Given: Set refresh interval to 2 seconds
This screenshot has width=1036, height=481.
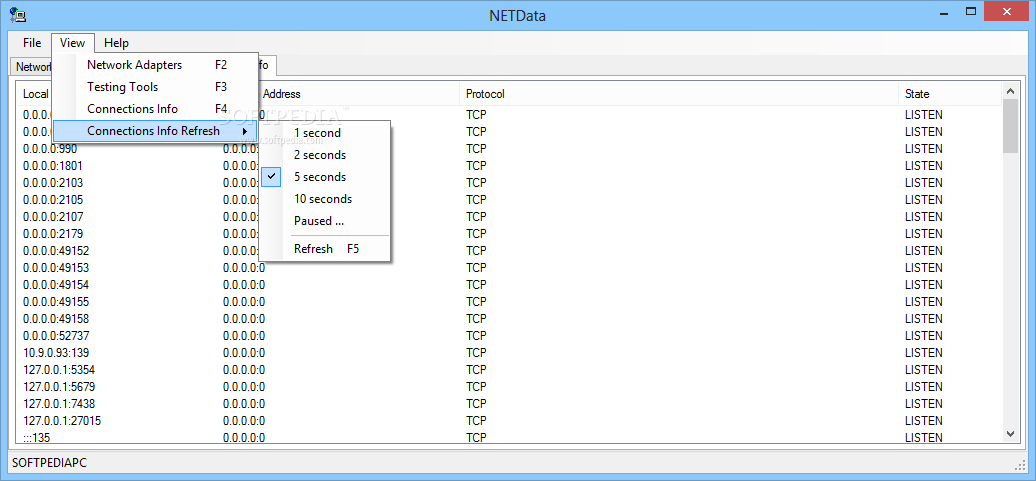Looking at the screenshot, I should [325, 155].
